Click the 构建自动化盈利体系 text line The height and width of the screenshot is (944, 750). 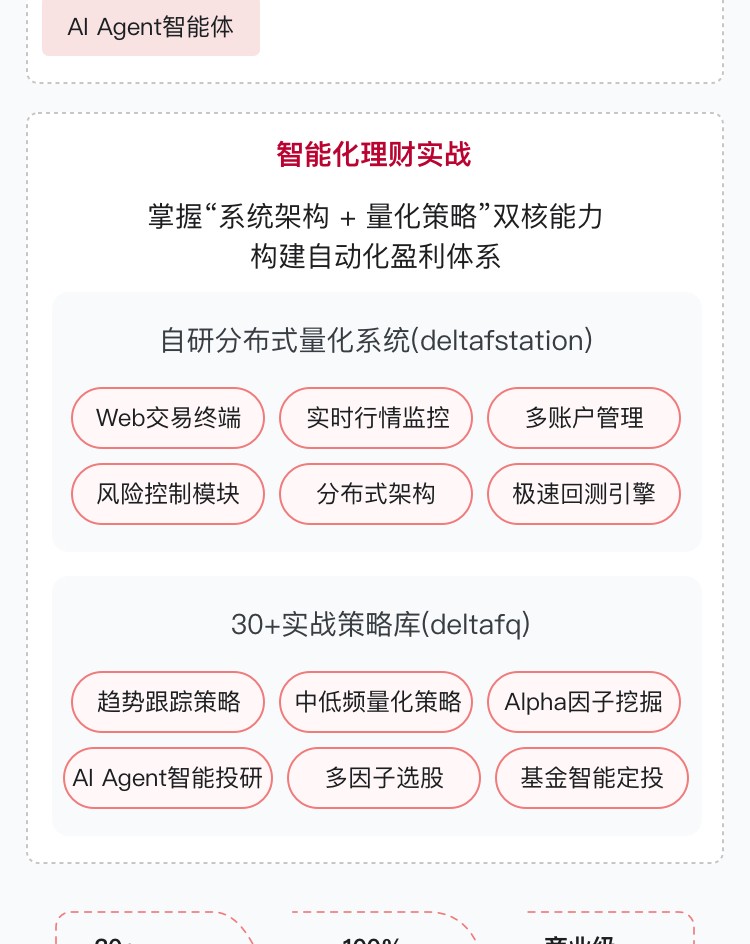(x=375, y=257)
